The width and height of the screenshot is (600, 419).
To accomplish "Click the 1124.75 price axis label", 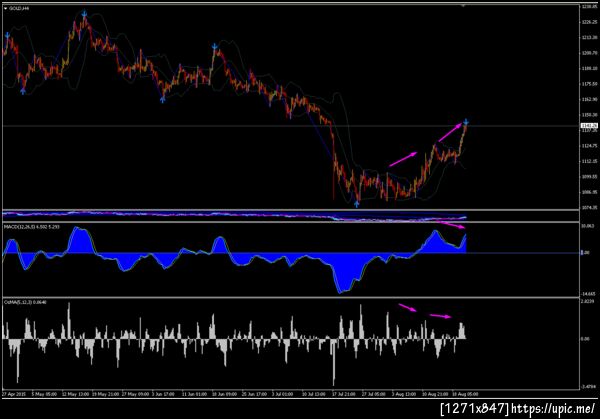I will [x=589, y=146].
